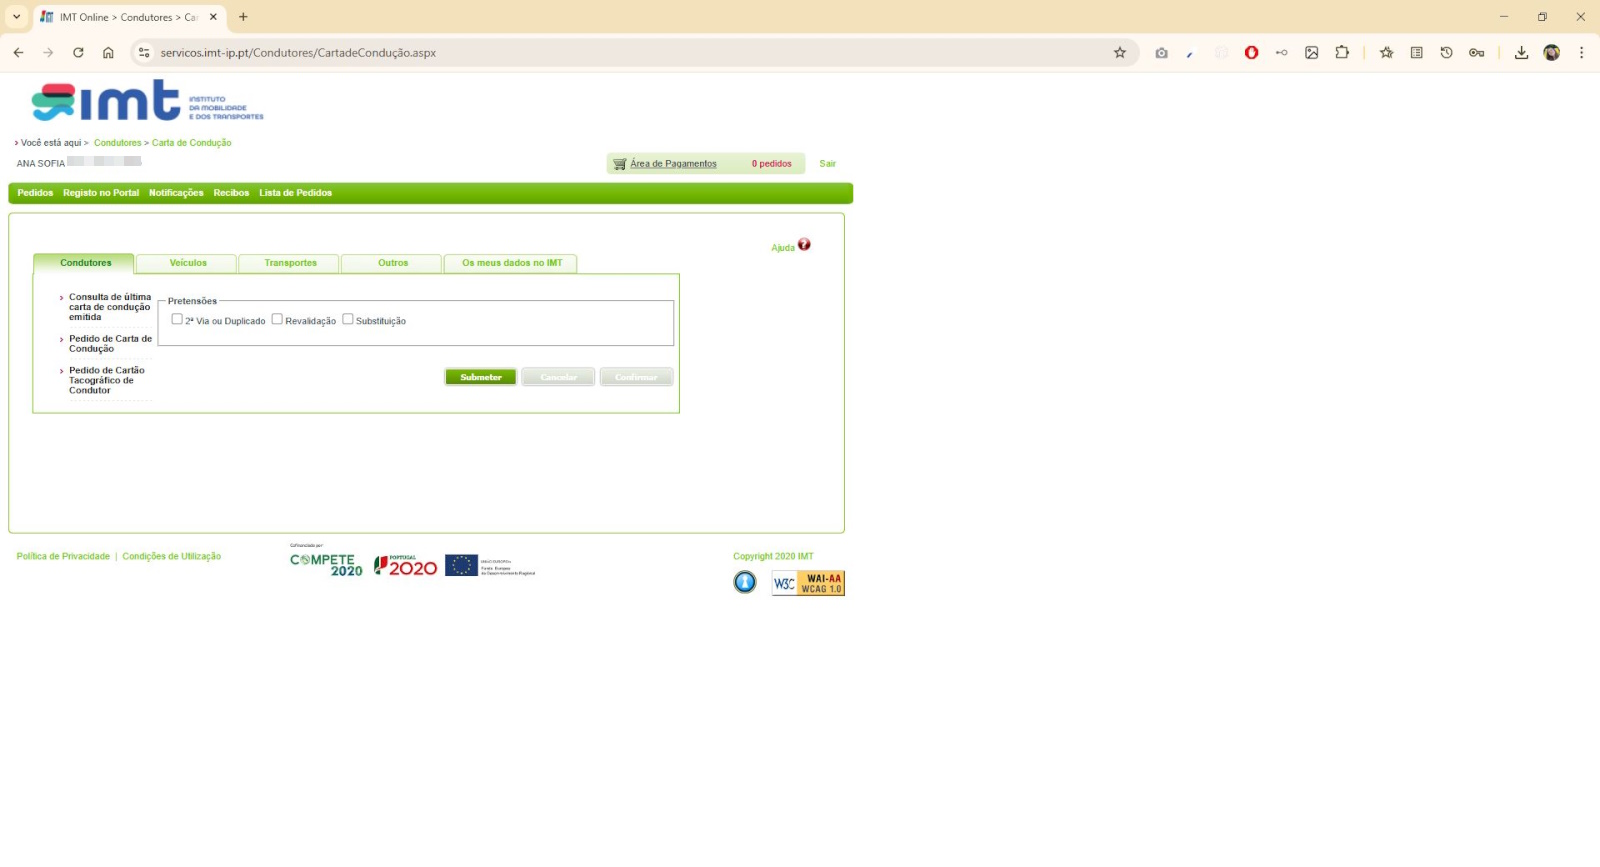Click the W3C WAI-AA accessibility badge
1600x867 pixels.
[808, 583]
